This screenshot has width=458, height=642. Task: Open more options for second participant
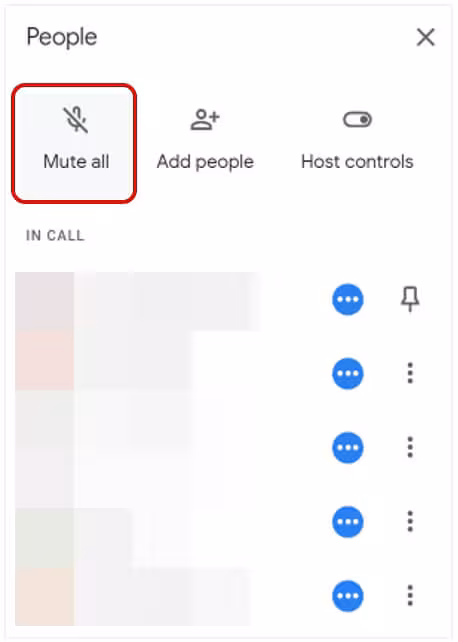pos(410,373)
